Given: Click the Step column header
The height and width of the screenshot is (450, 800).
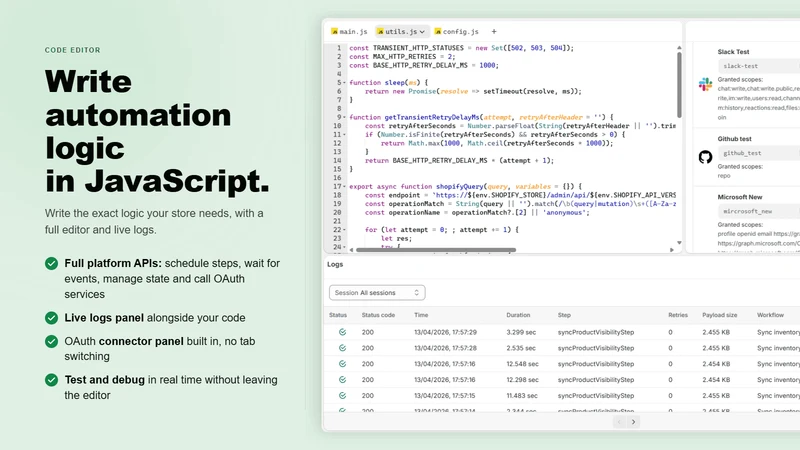Looking at the screenshot, I should click(564, 315).
